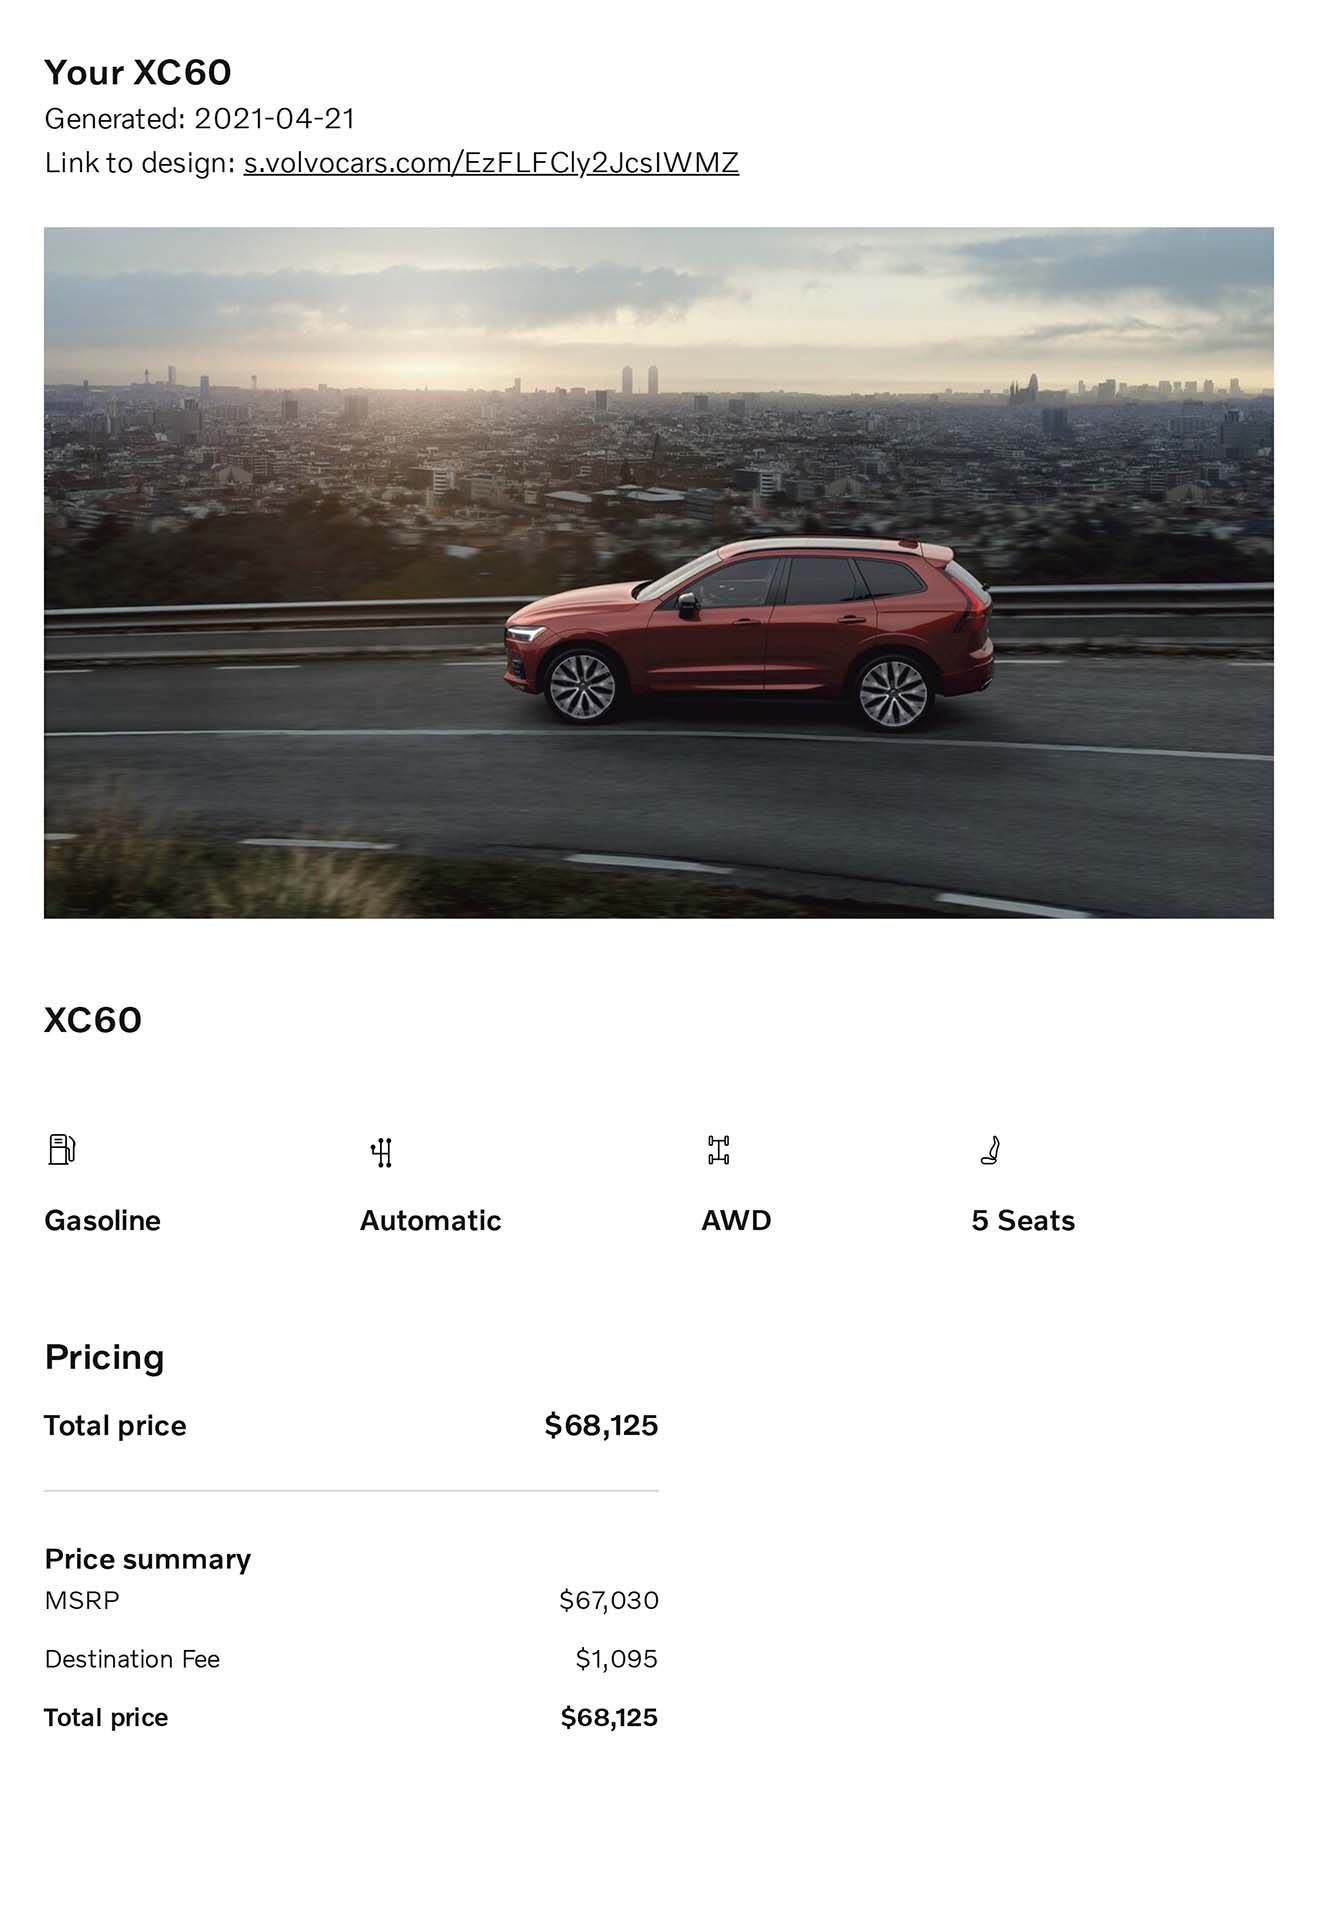Click the car seat icon
1318x1920 pixels.
[x=990, y=1150]
